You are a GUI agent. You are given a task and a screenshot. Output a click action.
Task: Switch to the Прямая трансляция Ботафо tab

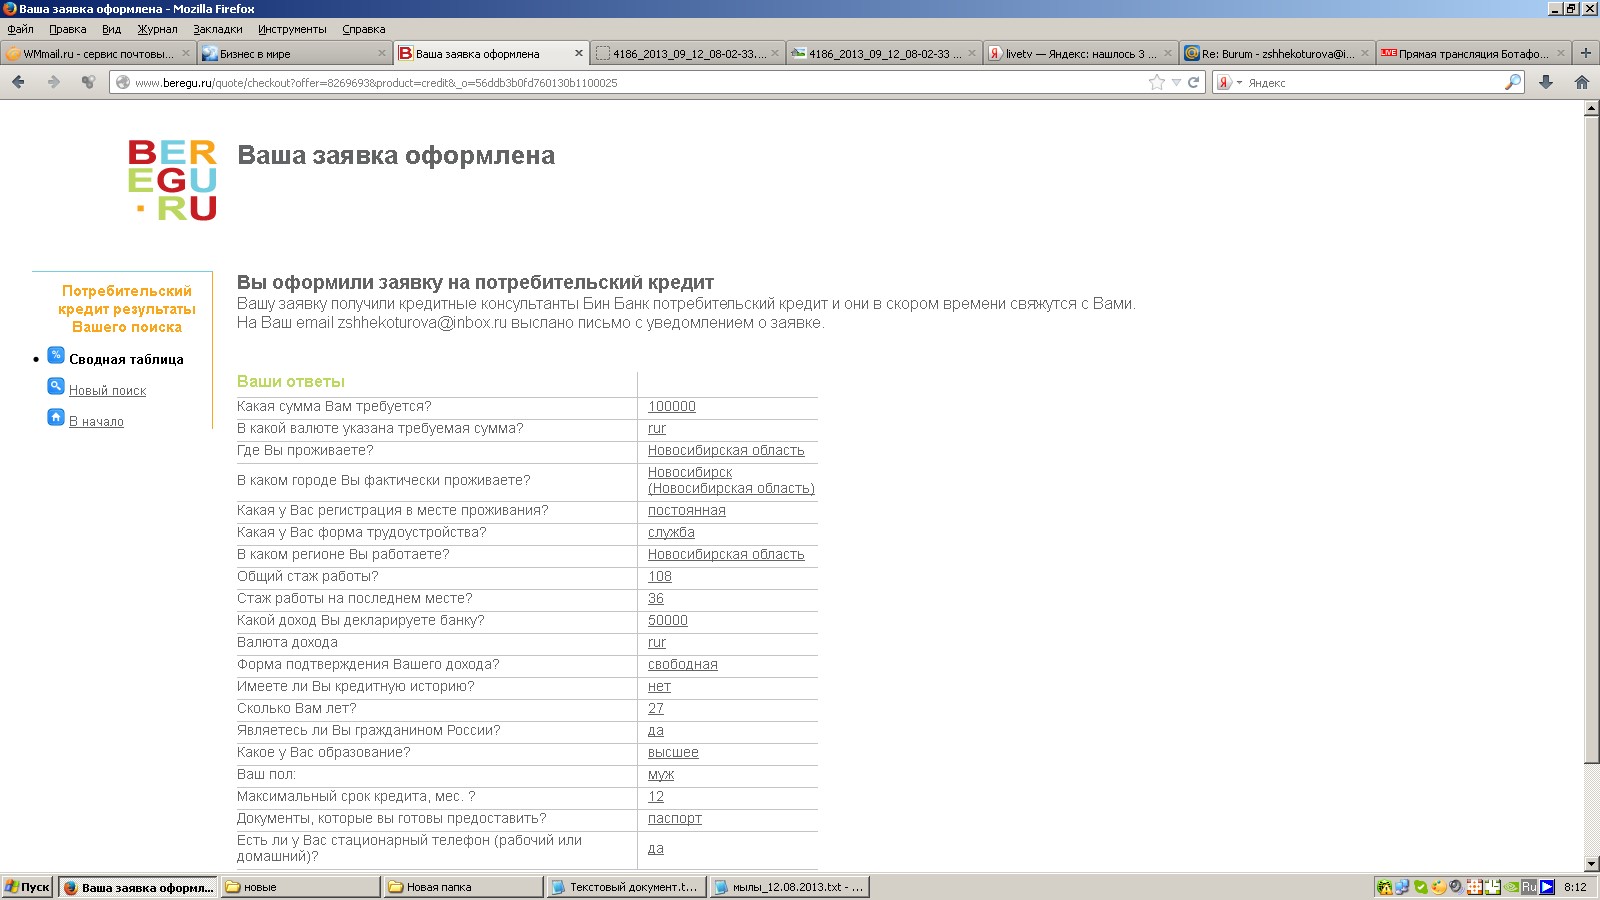1473,54
